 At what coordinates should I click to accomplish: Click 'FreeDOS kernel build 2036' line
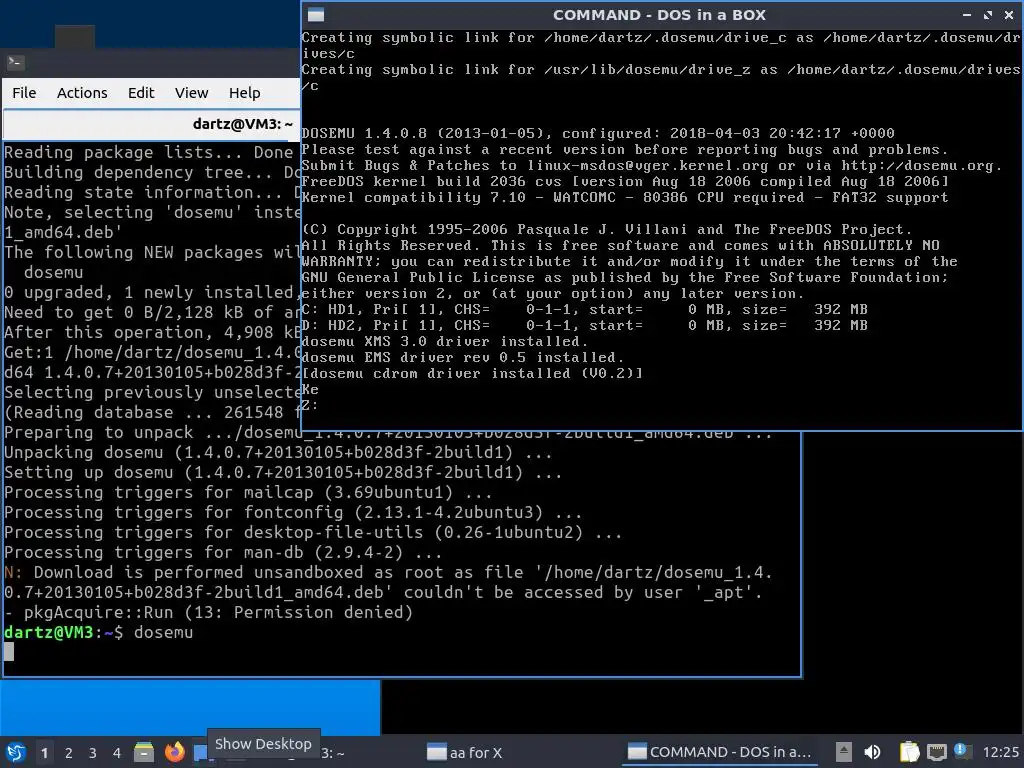click(625, 182)
